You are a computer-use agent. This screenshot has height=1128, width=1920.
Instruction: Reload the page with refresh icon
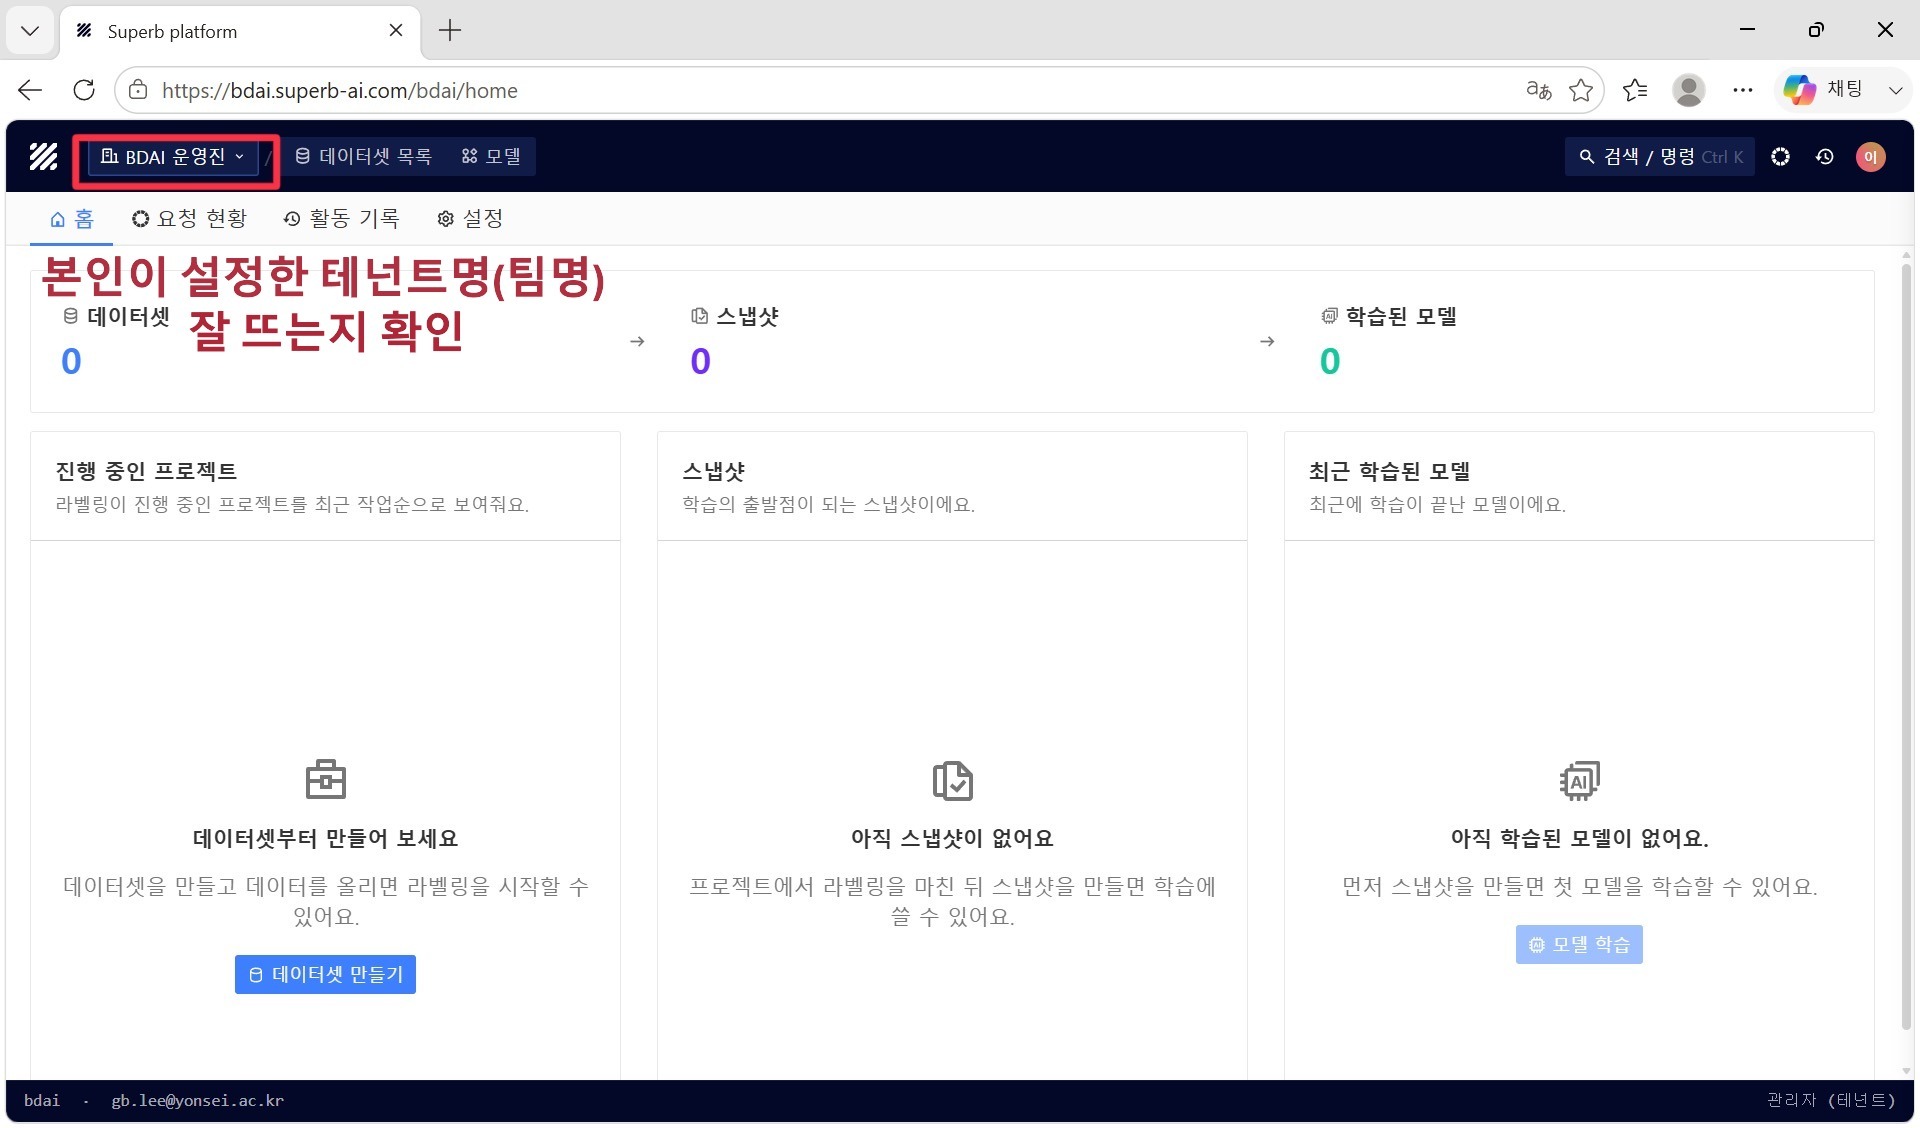[84, 90]
